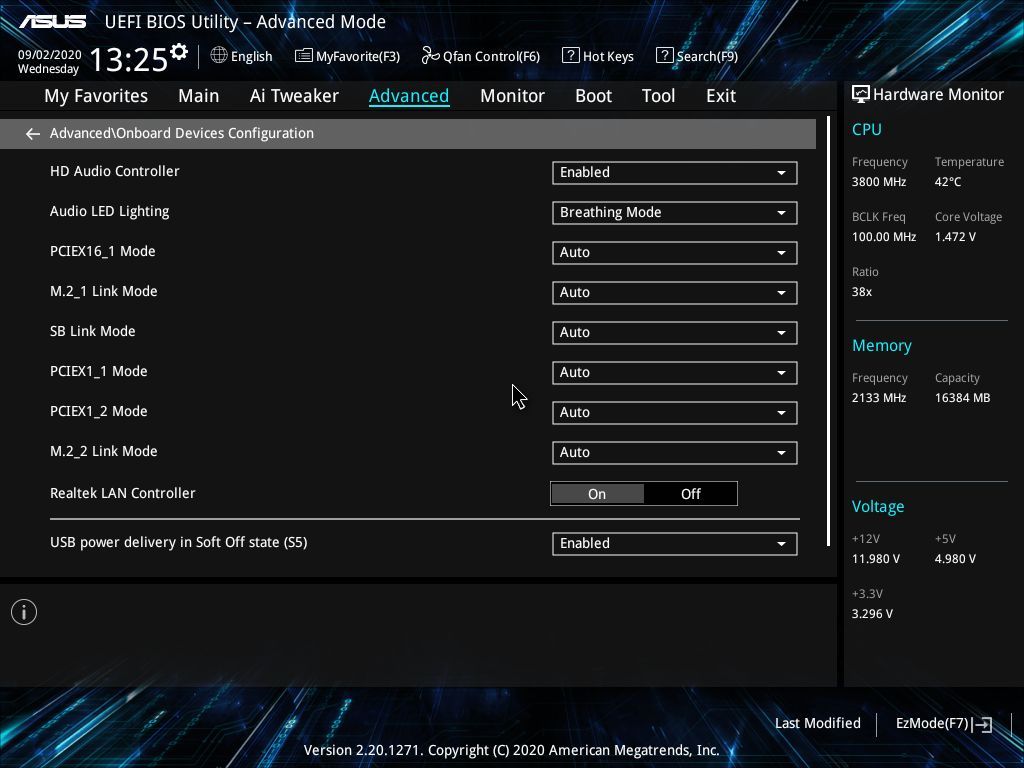Screen dimensions: 1024x768
Task: Click Core Voltage value 1.472 V
Action: pos(955,237)
